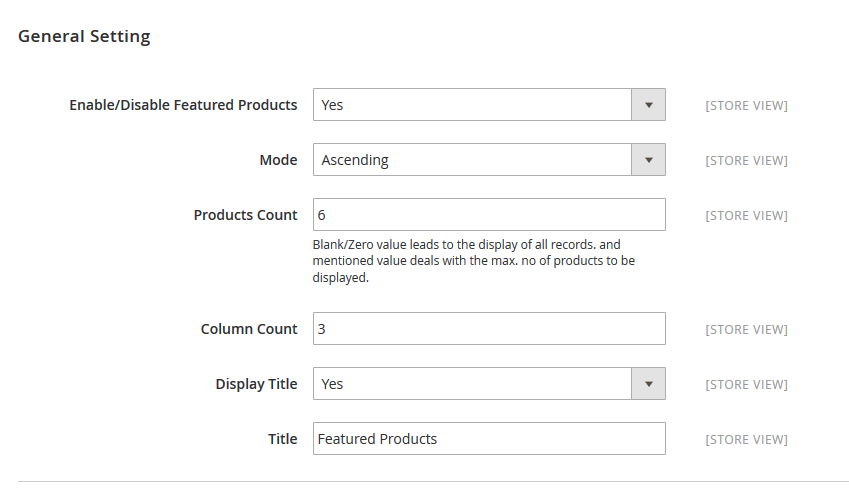This screenshot has width=849, height=488.
Task: Click the arrow icon of Enable/Disable Featured Products
Action: 648,105
